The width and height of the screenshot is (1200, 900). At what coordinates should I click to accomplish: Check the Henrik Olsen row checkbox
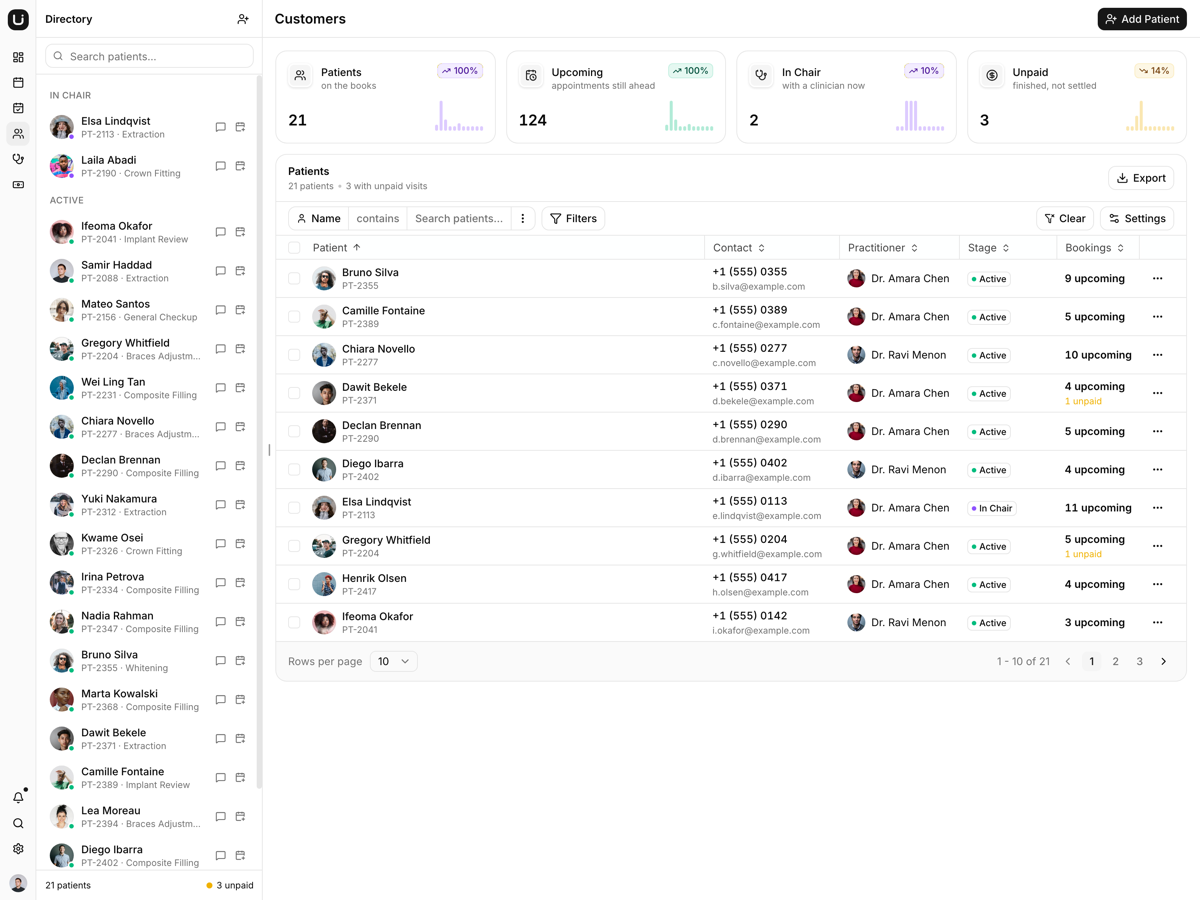tap(294, 584)
